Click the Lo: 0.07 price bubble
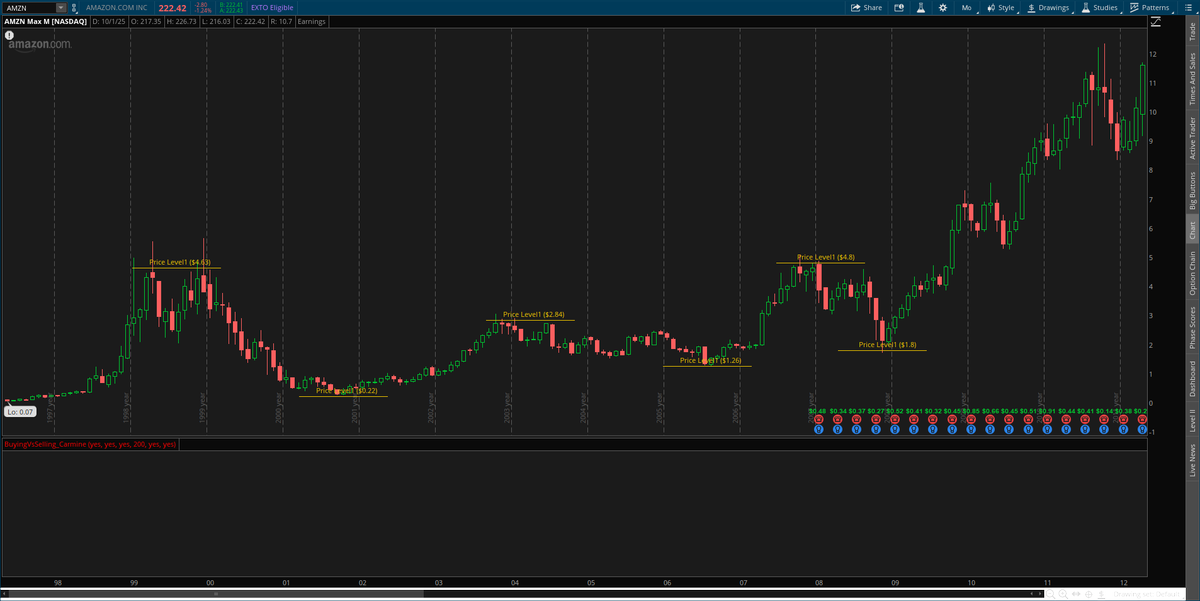This screenshot has height=601, width=1200. [x=19, y=412]
